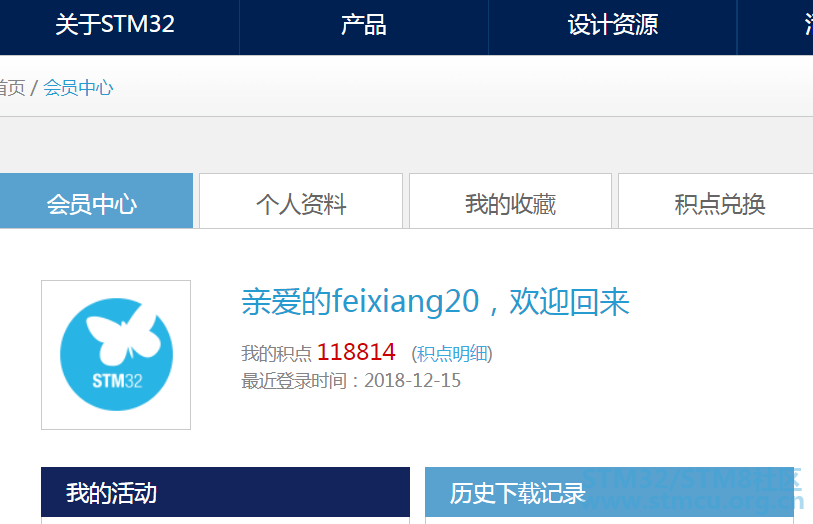Click the 历史下载记录 section header

pos(609,492)
